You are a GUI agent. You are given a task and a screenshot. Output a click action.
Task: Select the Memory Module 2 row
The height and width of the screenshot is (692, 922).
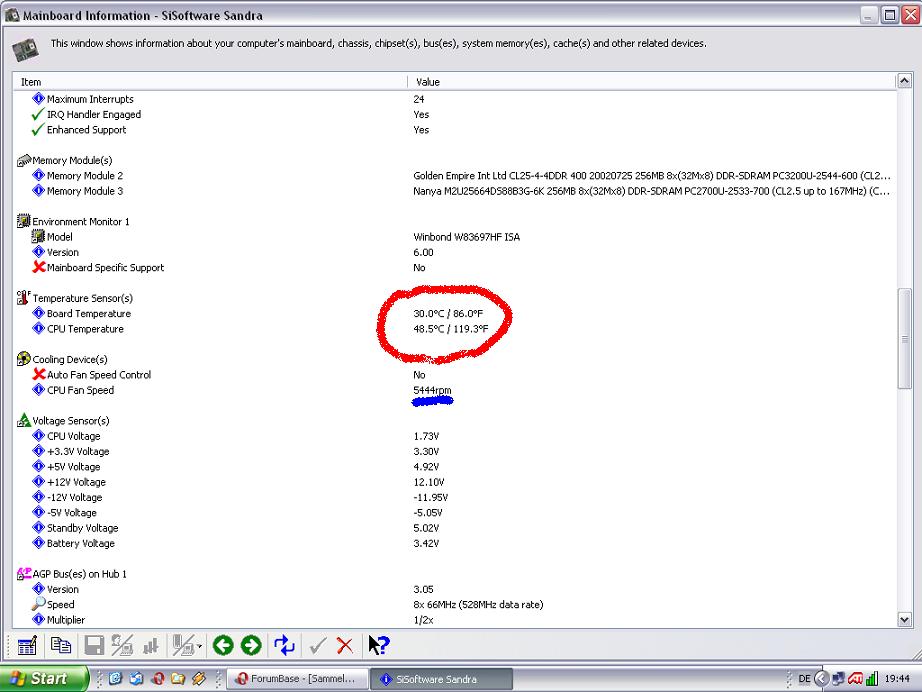[x=454, y=175]
